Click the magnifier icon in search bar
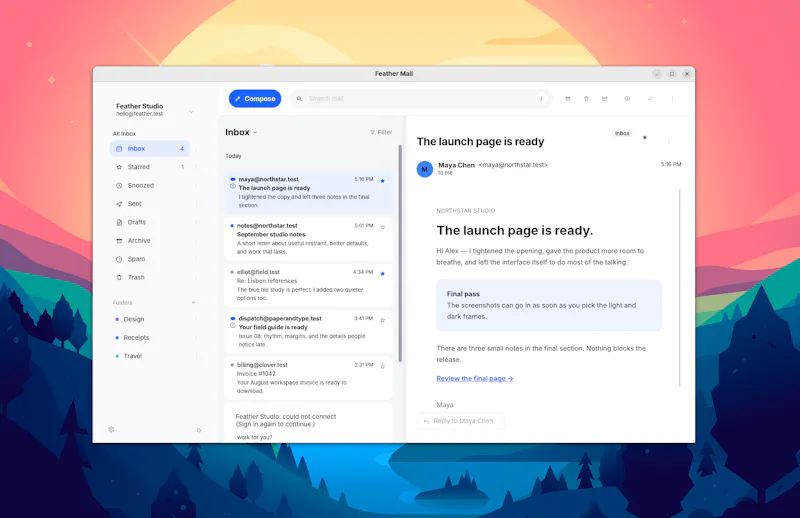Screen dimensions: 800x518 (x=299, y=98)
